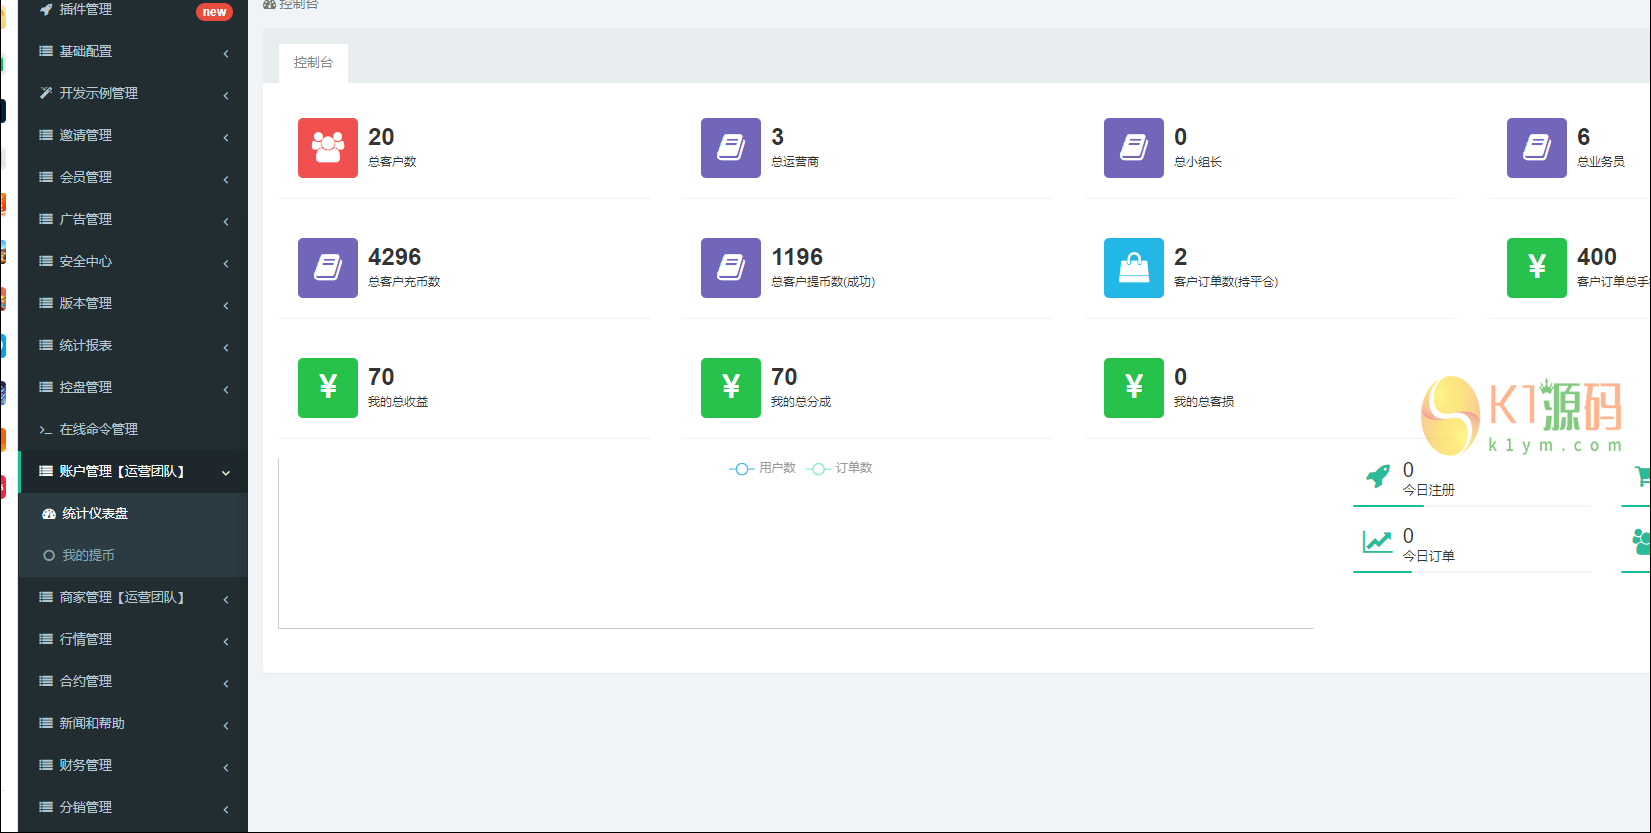Image resolution: width=1651 pixels, height=833 pixels.
Task: Open the 总客户充币数 card icon
Action: click(328, 268)
